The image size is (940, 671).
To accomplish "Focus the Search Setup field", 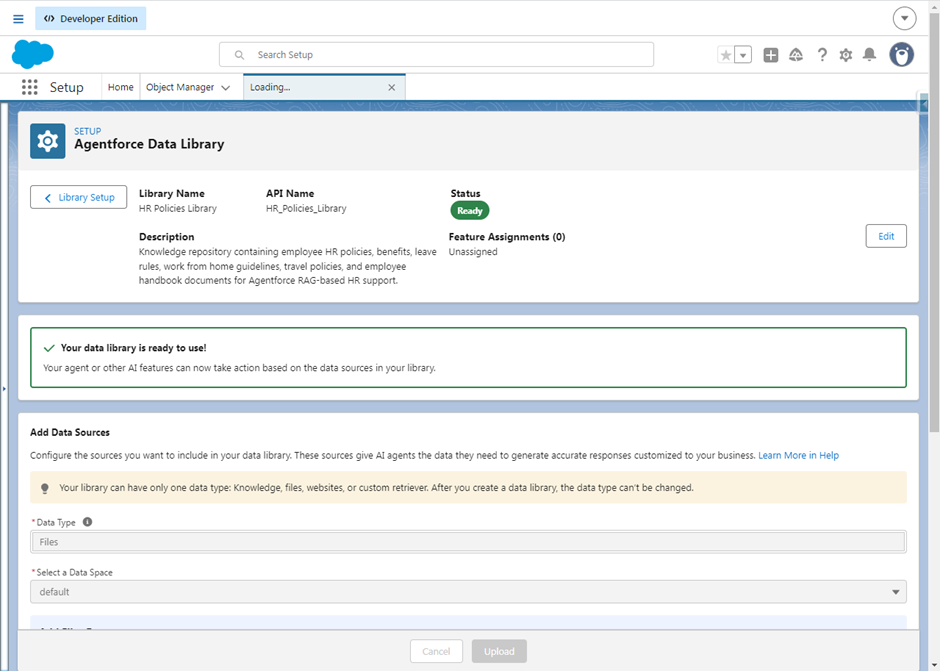I will pos(436,55).
